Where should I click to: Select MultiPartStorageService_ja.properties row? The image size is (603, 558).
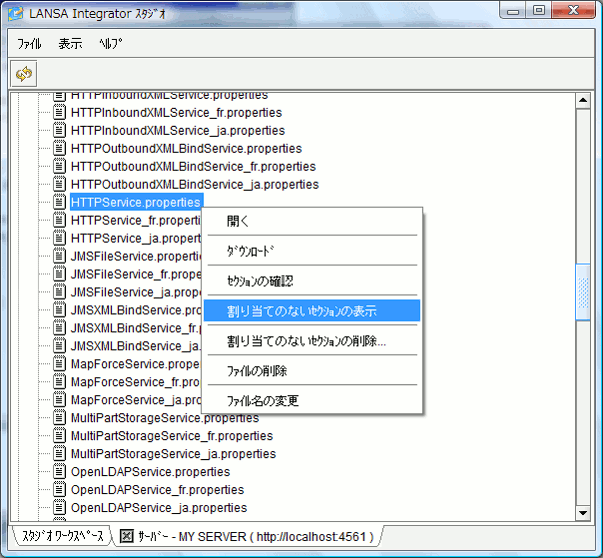[x=173, y=453]
